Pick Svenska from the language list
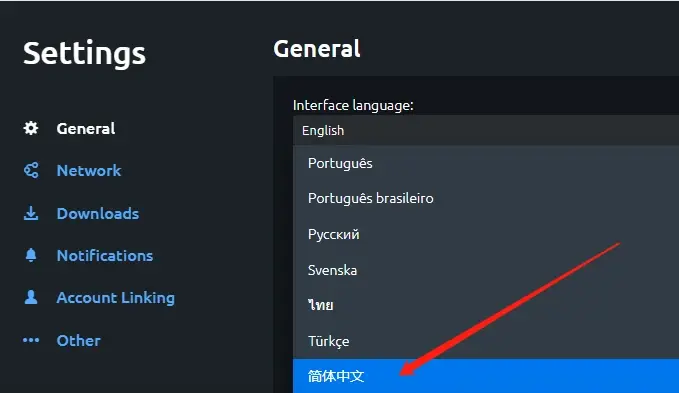Image resolution: width=679 pixels, height=393 pixels. [486, 270]
